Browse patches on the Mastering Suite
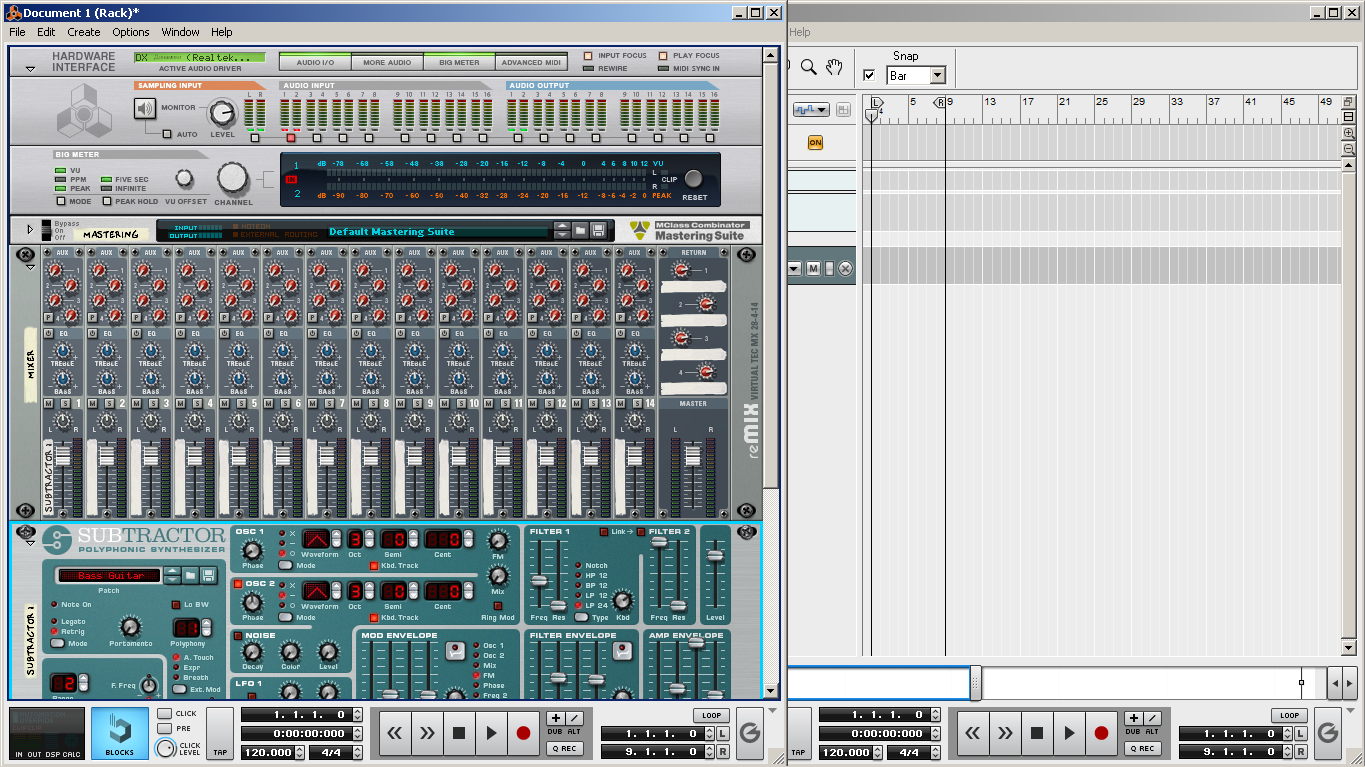The width and height of the screenshot is (1365, 767). tap(580, 231)
